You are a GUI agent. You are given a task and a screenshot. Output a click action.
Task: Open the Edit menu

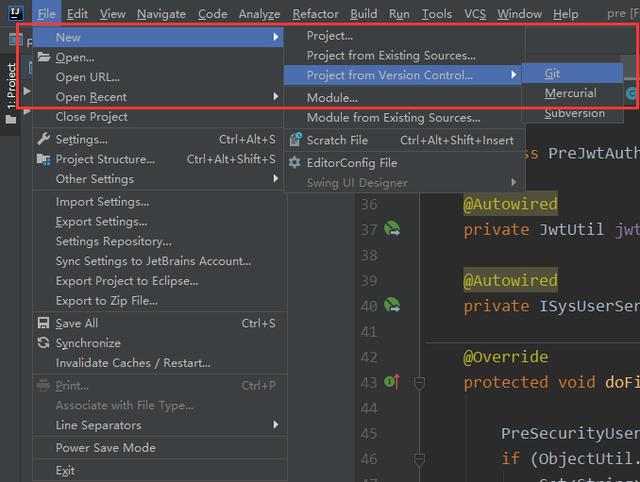click(x=77, y=14)
